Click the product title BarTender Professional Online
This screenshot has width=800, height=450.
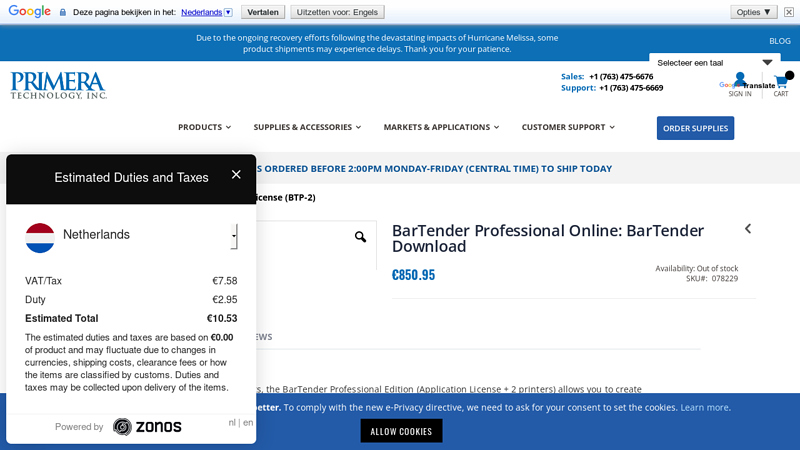(x=547, y=238)
